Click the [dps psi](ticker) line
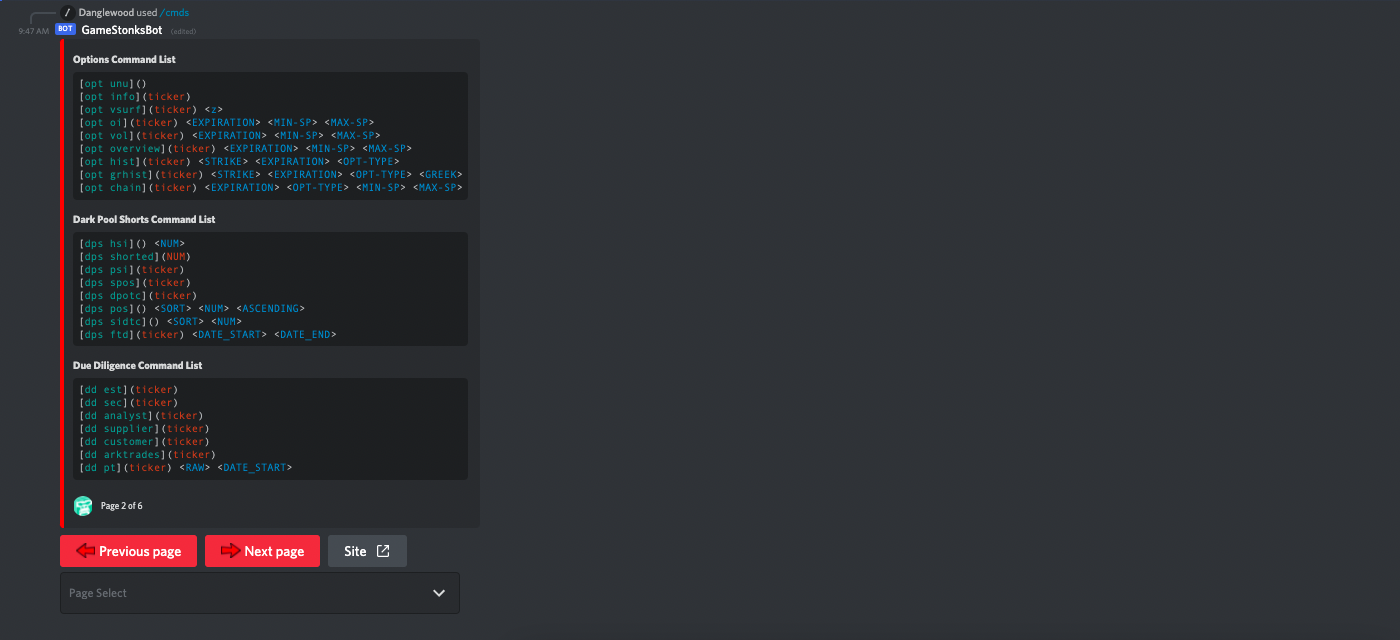 132,270
